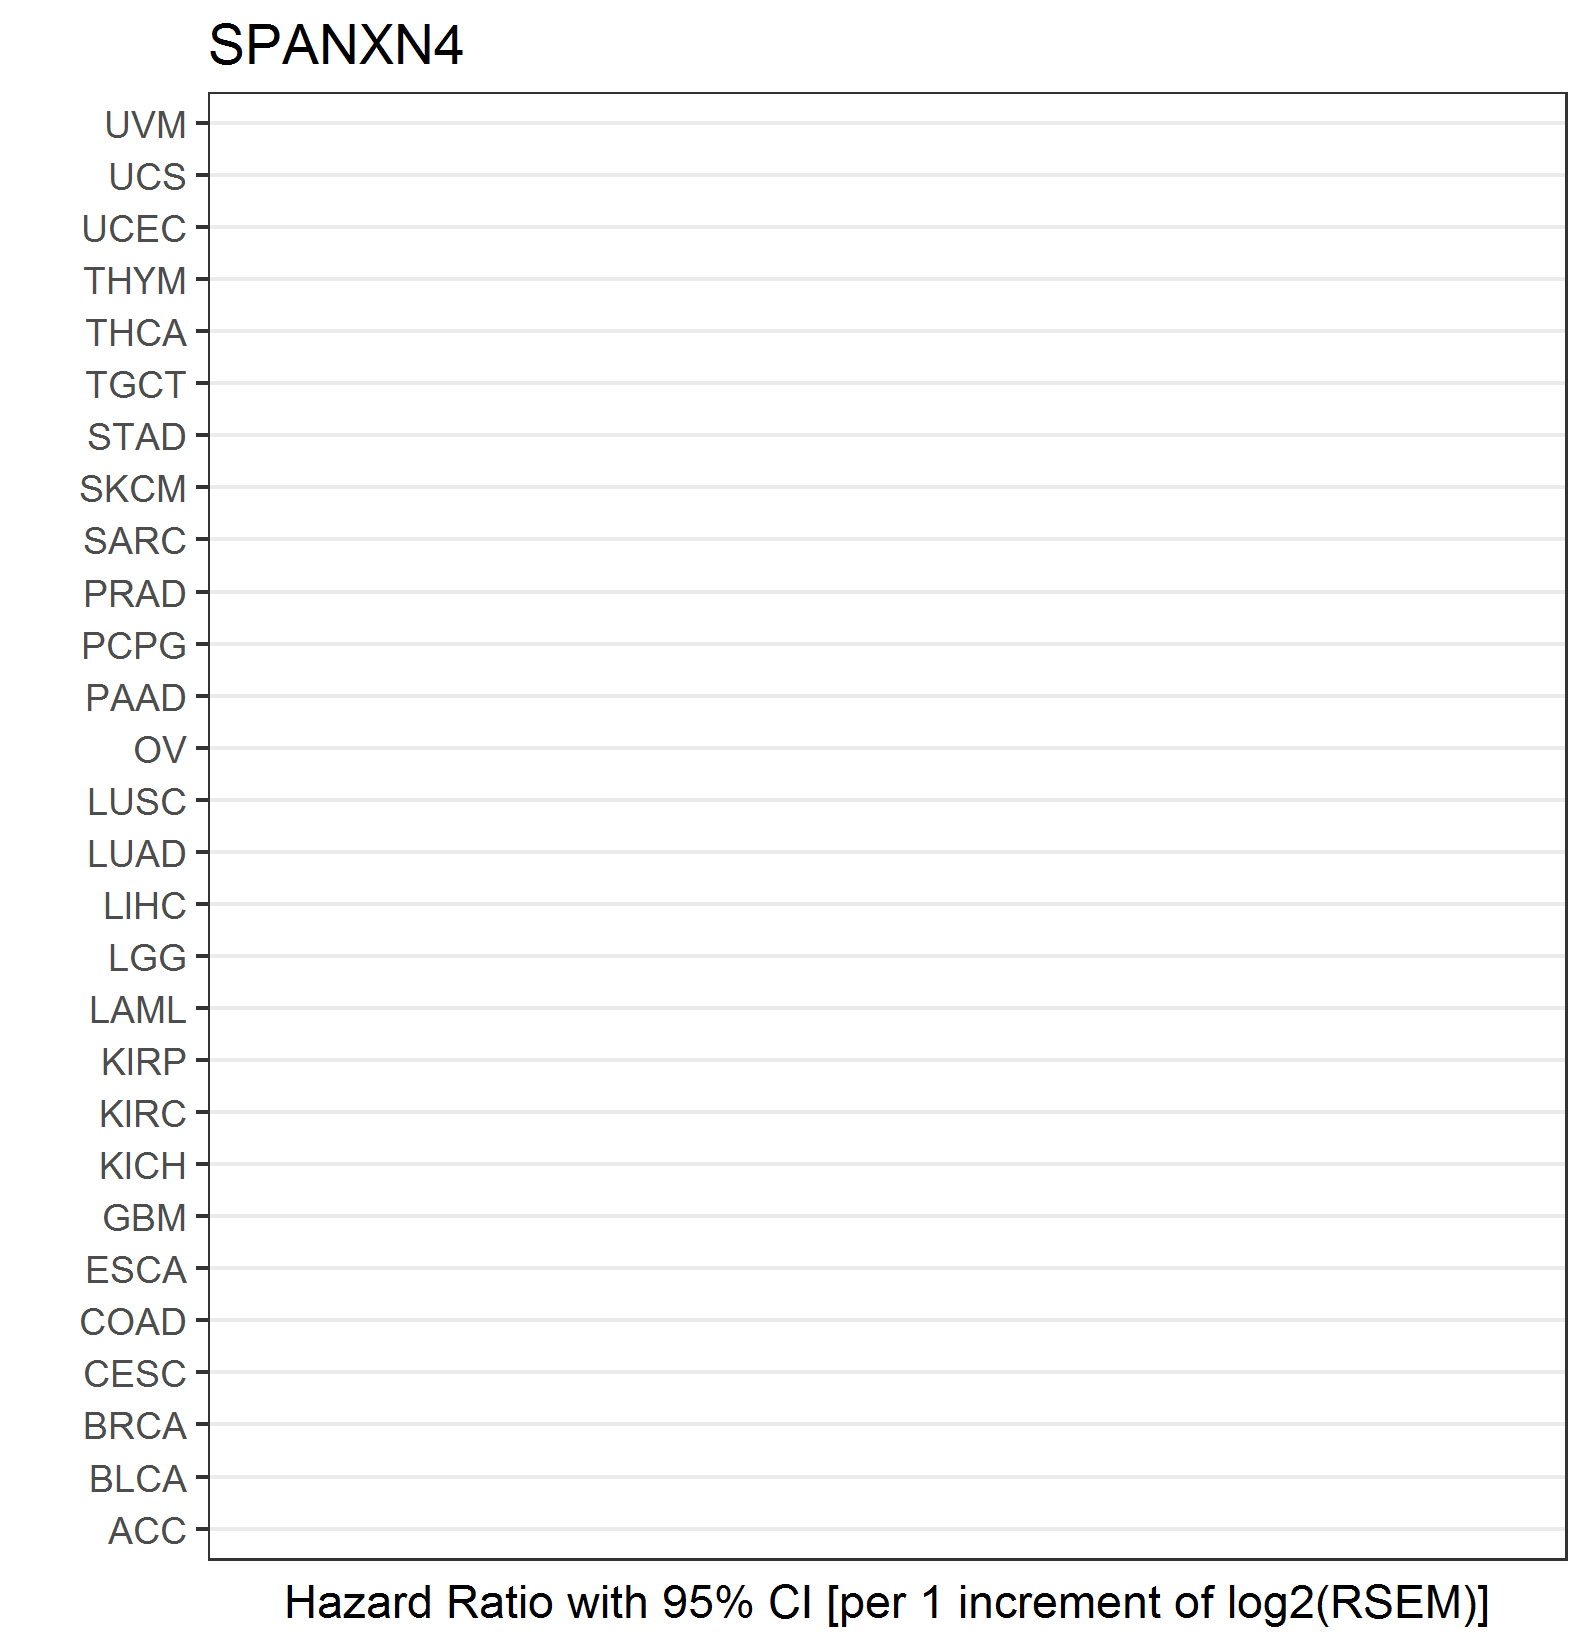Select the UVM axis label
Viewport: 1590px width, 1650px height.
coord(146,125)
